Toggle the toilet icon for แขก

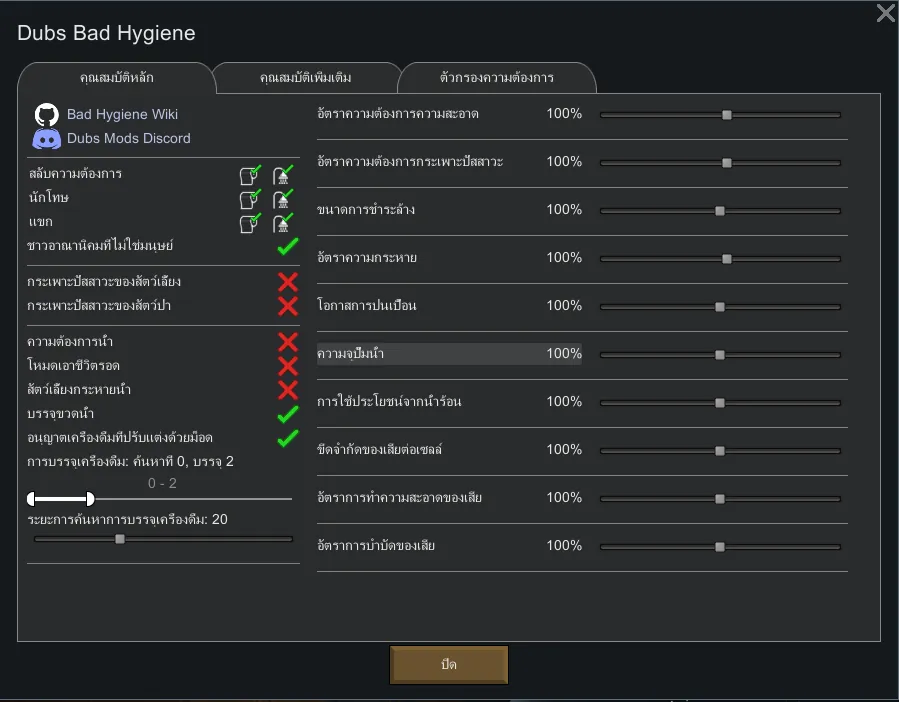pos(250,223)
